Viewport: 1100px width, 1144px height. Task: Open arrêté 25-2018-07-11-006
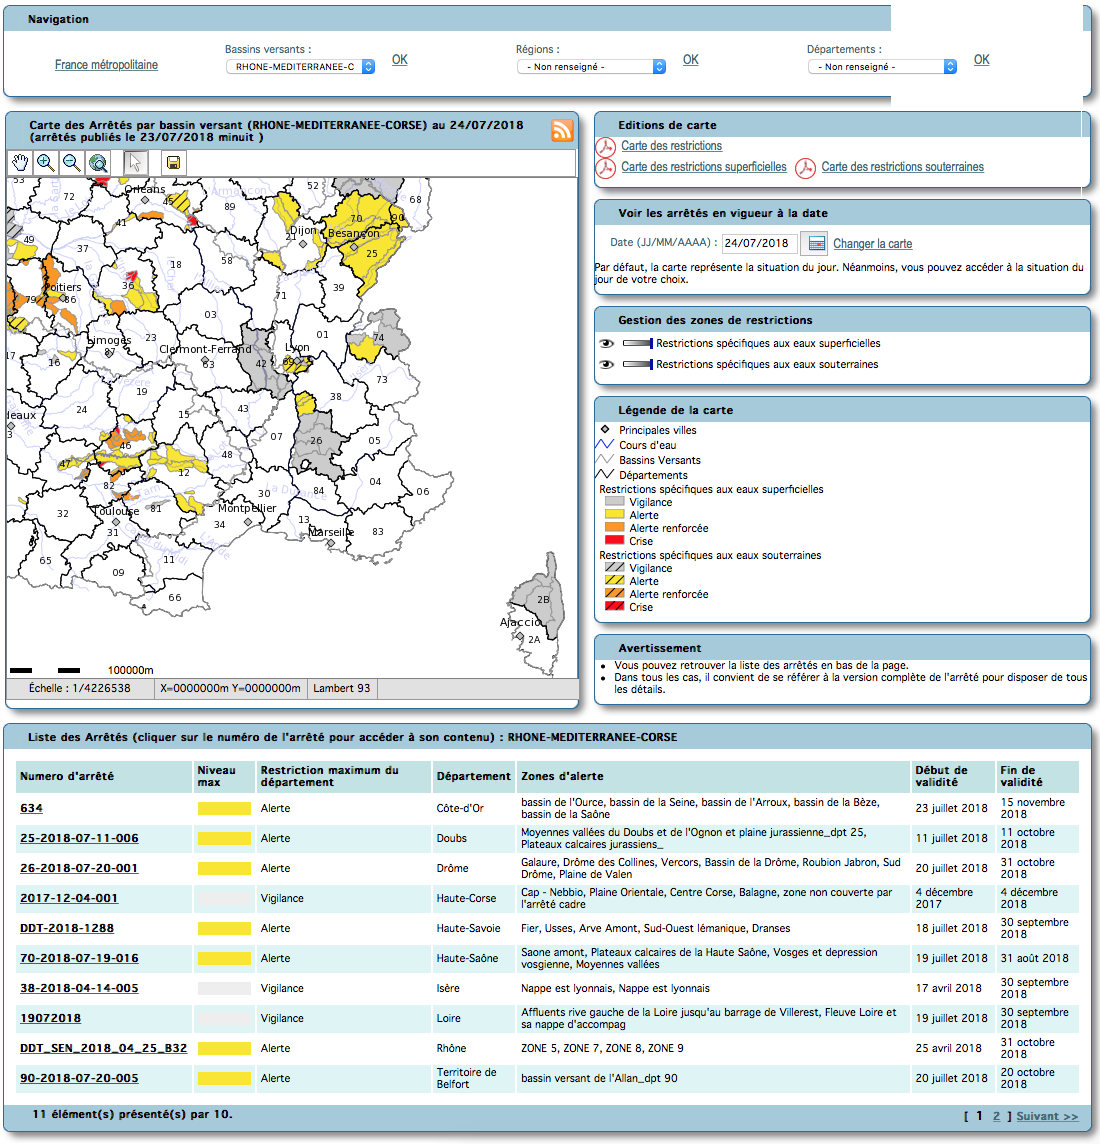click(79, 838)
